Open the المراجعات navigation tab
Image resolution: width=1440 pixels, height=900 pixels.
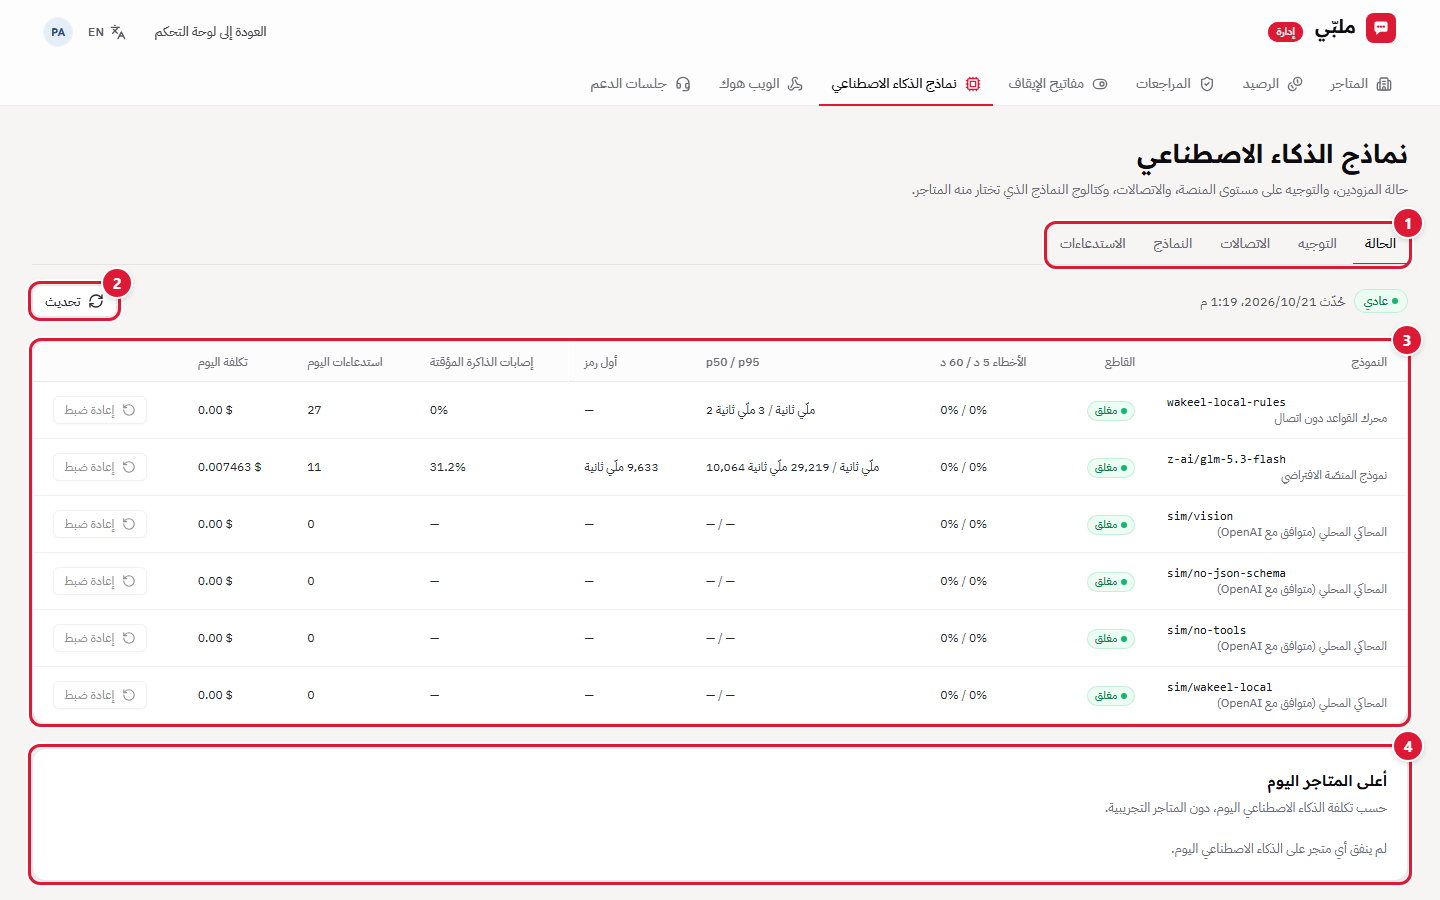click(x=1174, y=84)
